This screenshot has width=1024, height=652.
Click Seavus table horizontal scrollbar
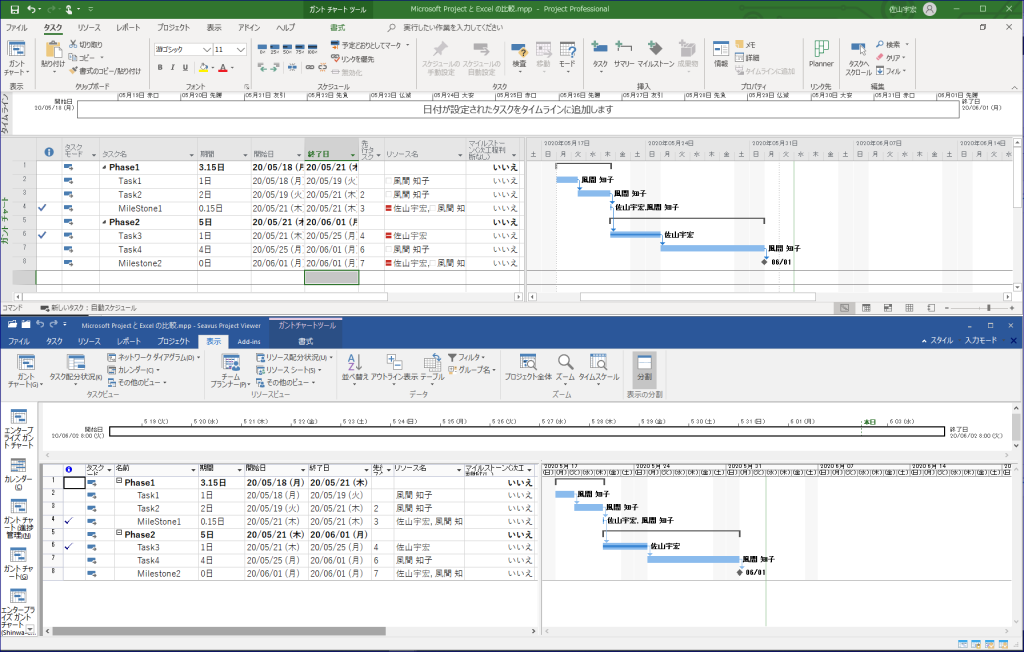point(219,631)
